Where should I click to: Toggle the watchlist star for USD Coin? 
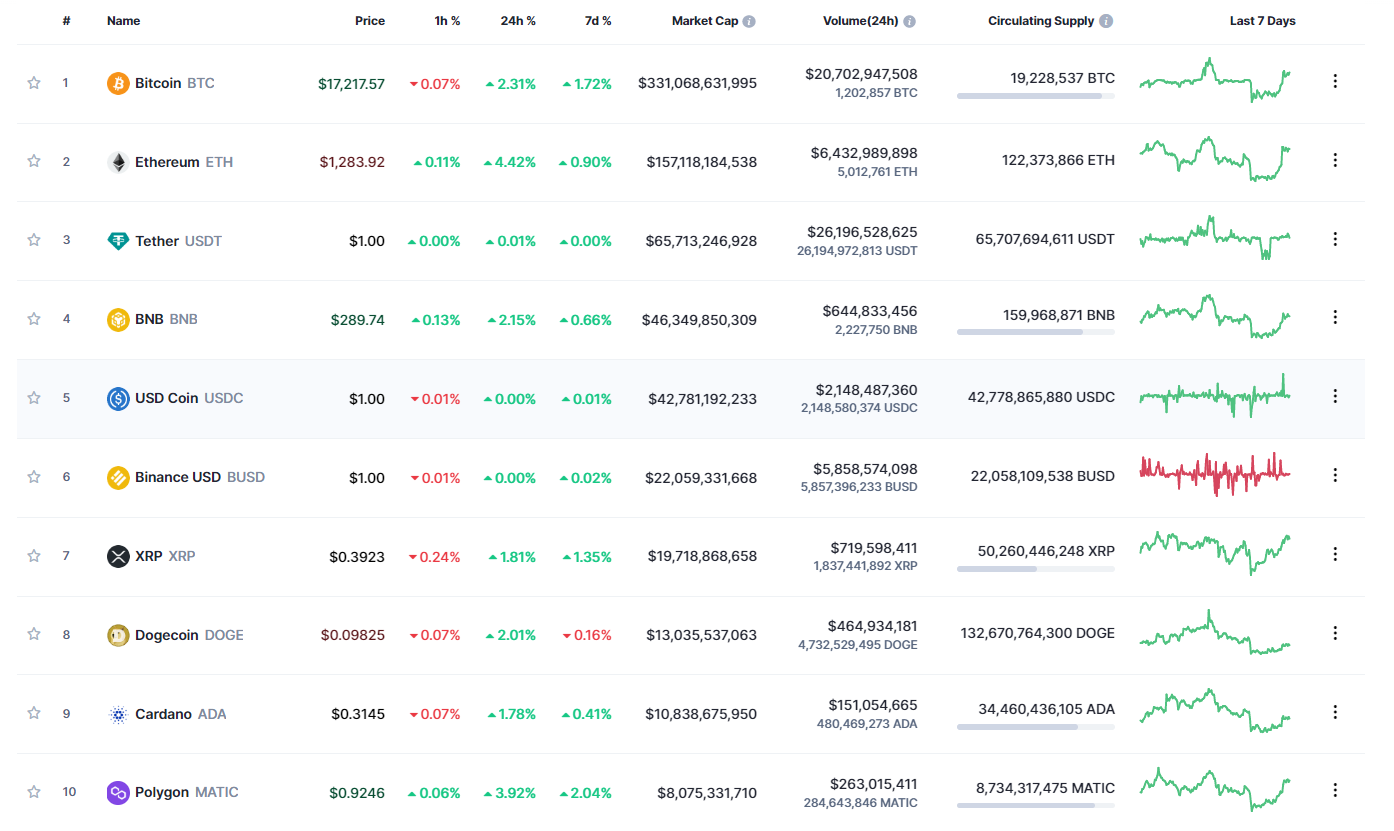(x=34, y=398)
